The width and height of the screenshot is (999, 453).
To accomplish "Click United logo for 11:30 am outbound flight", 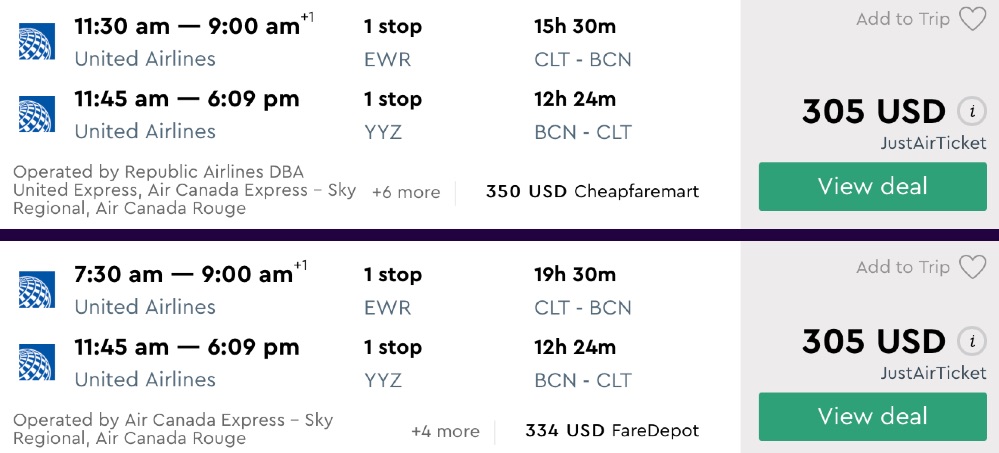I will pos(36,41).
